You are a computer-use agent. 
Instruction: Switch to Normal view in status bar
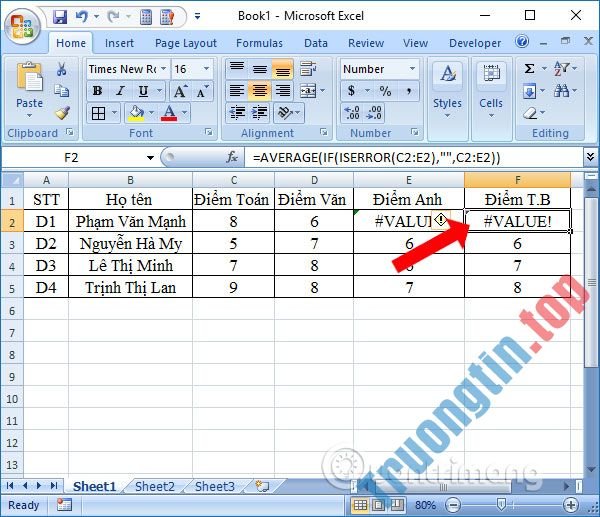tap(360, 506)
